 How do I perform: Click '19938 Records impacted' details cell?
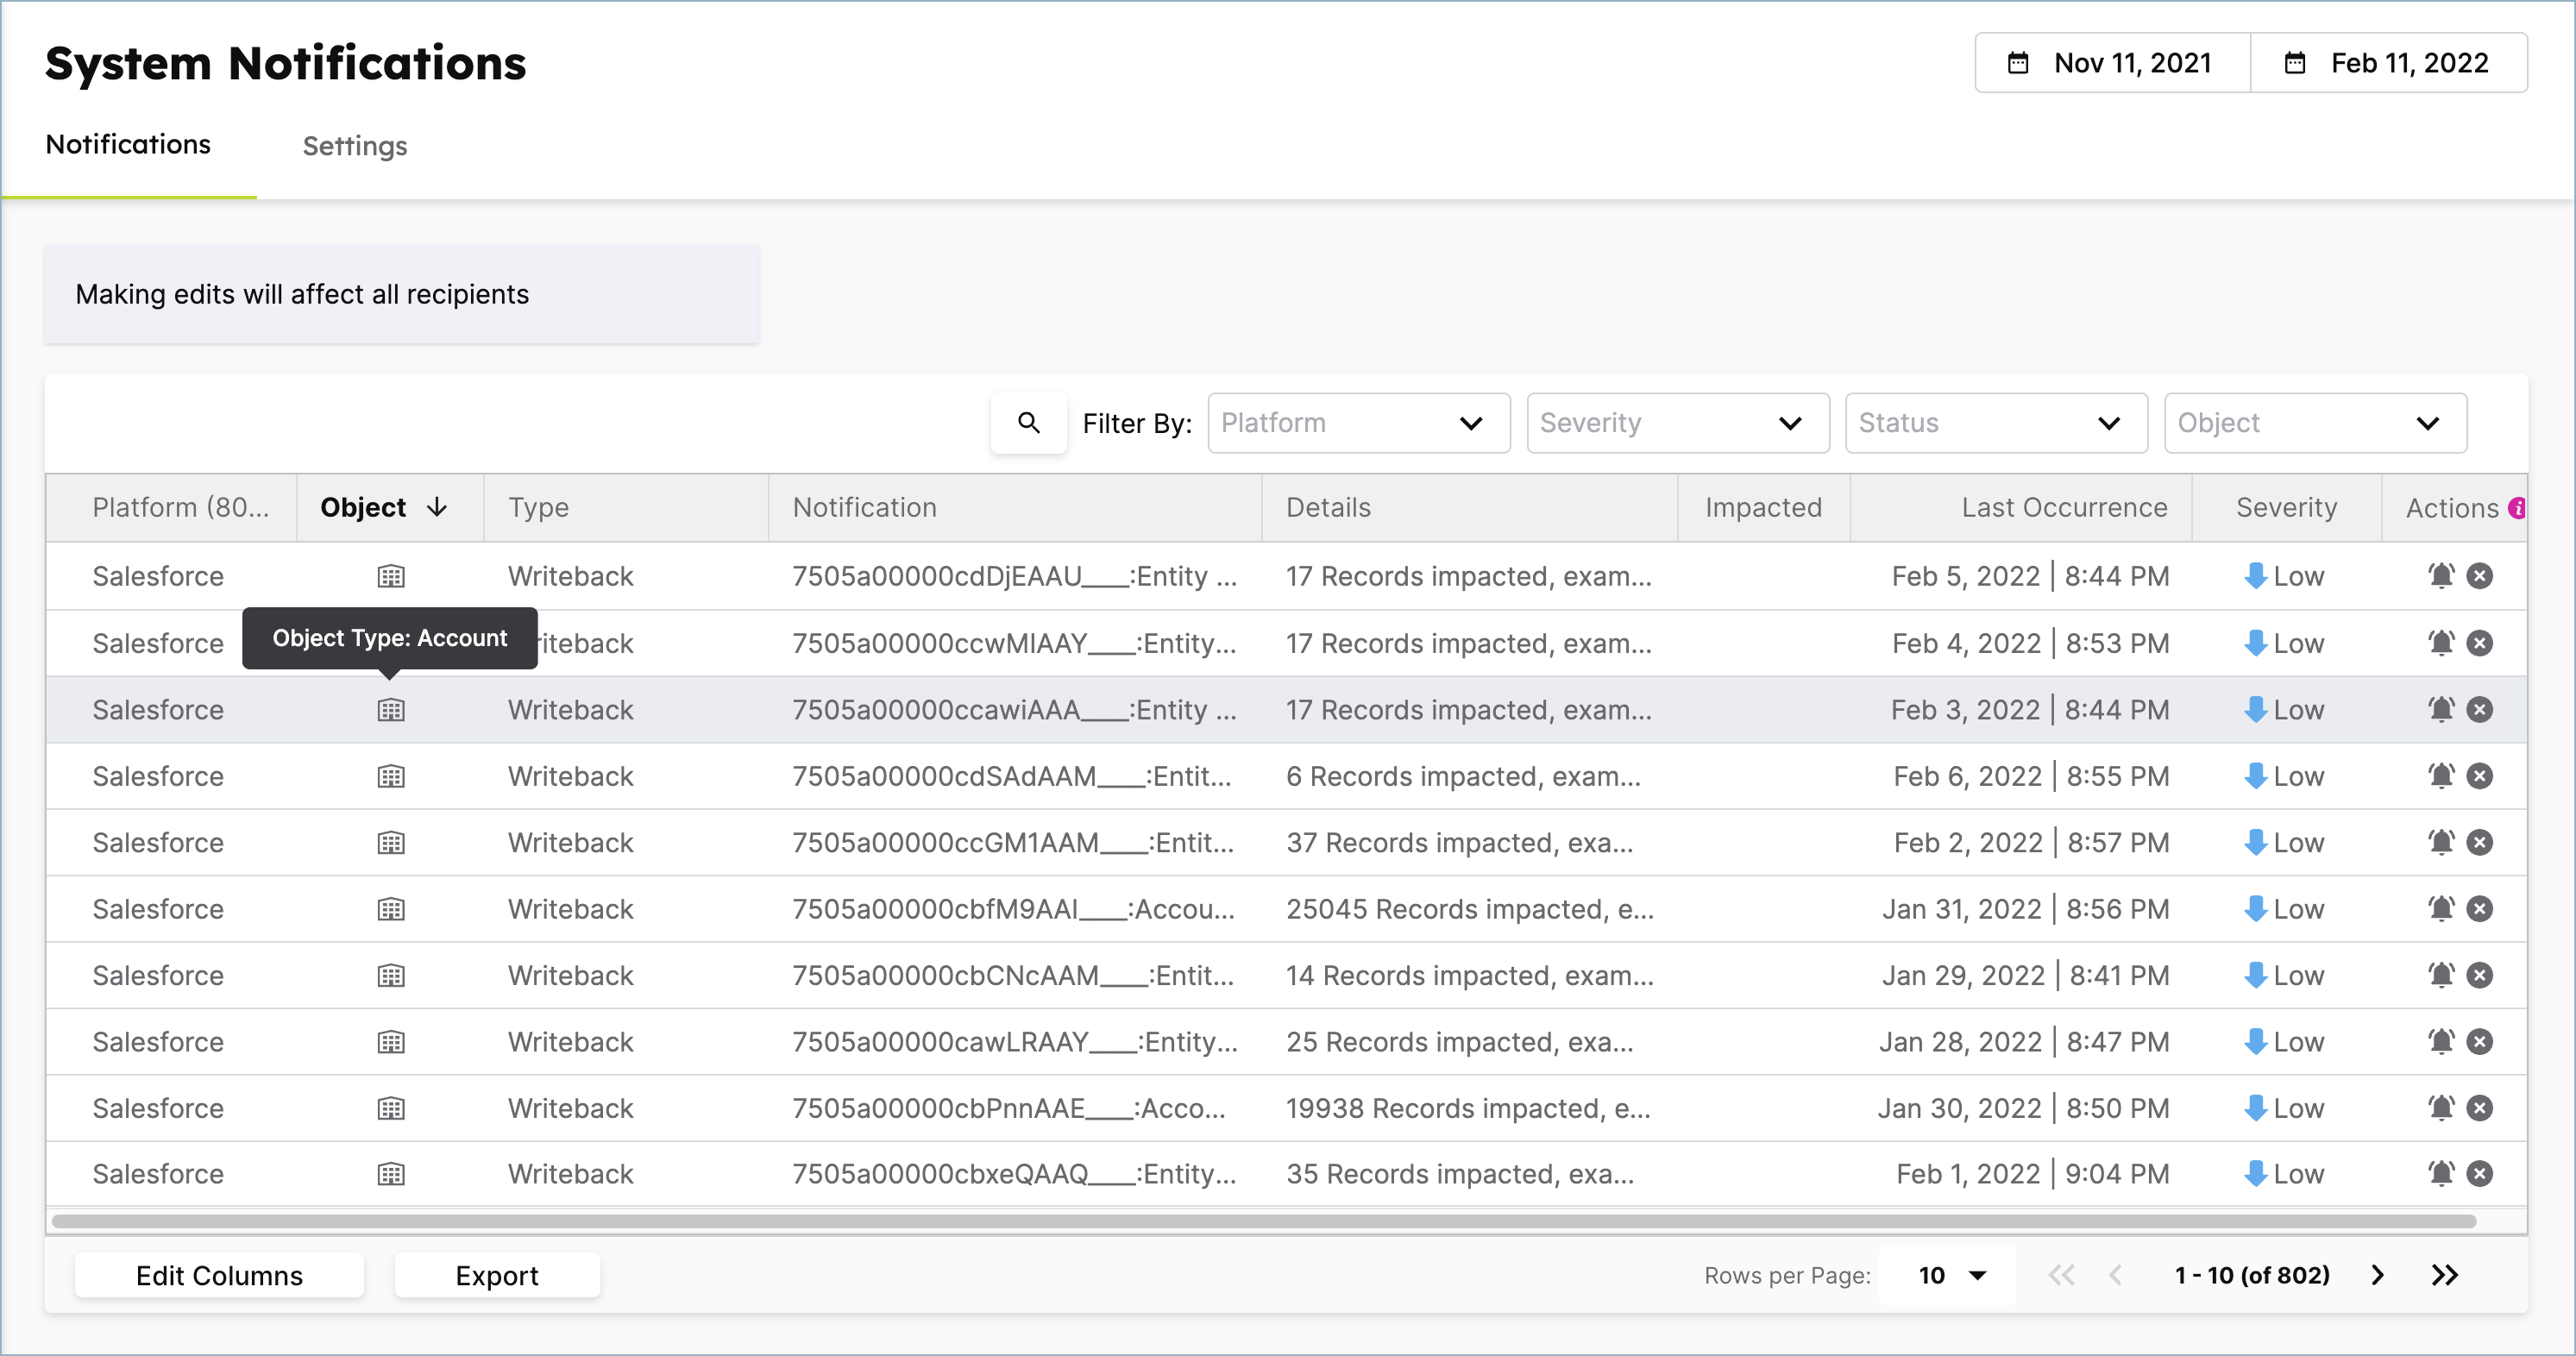(1468, 1108)
